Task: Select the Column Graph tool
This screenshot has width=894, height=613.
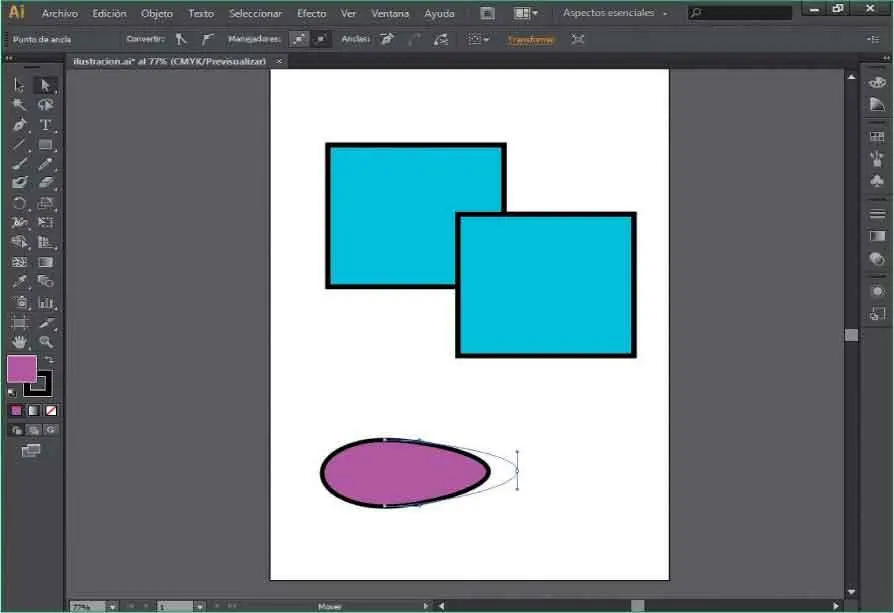Action: tap(45, 302)
